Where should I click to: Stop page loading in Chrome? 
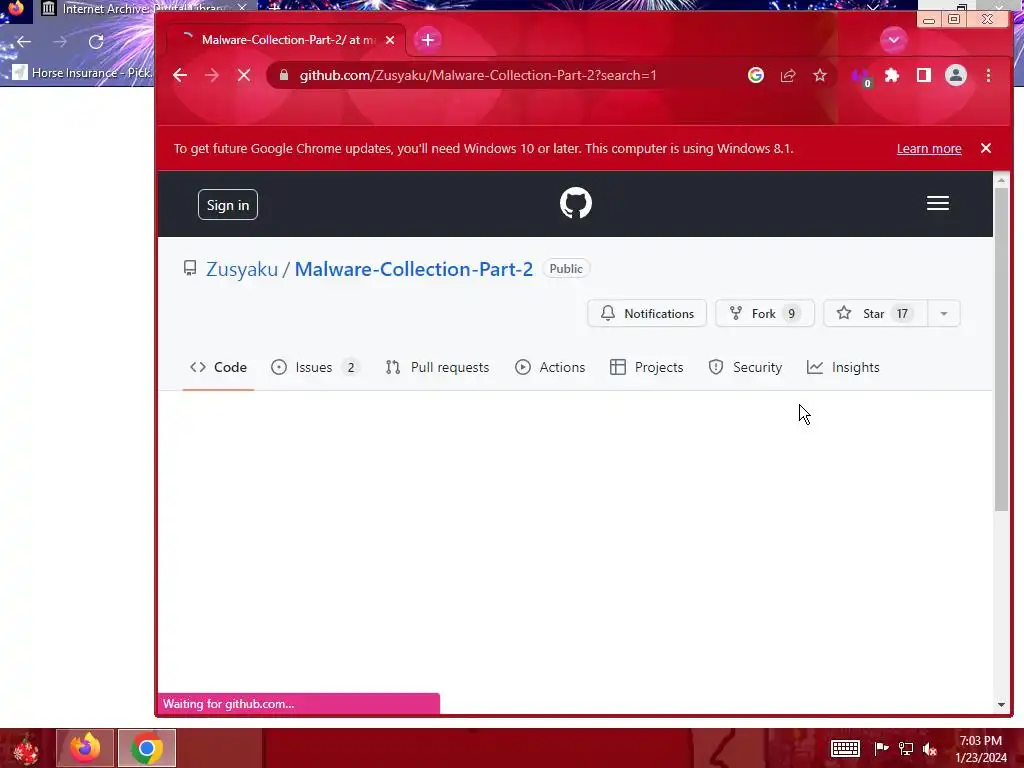click(x=244, y=75)
